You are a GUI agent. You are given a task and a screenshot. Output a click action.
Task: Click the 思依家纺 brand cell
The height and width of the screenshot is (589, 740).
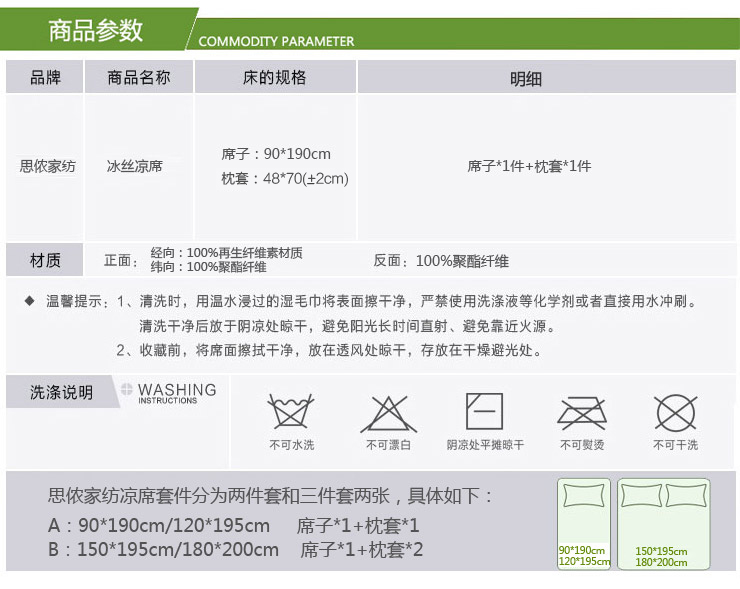[47, 166]
